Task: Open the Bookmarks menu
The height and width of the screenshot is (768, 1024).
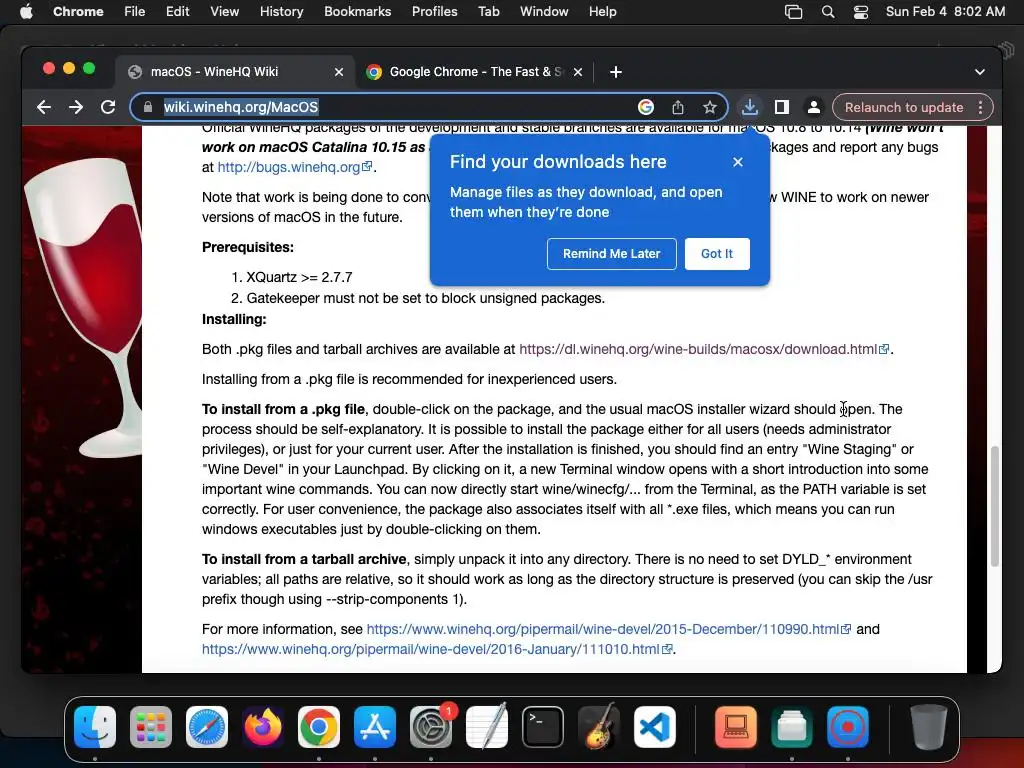Action: [357, 12]
